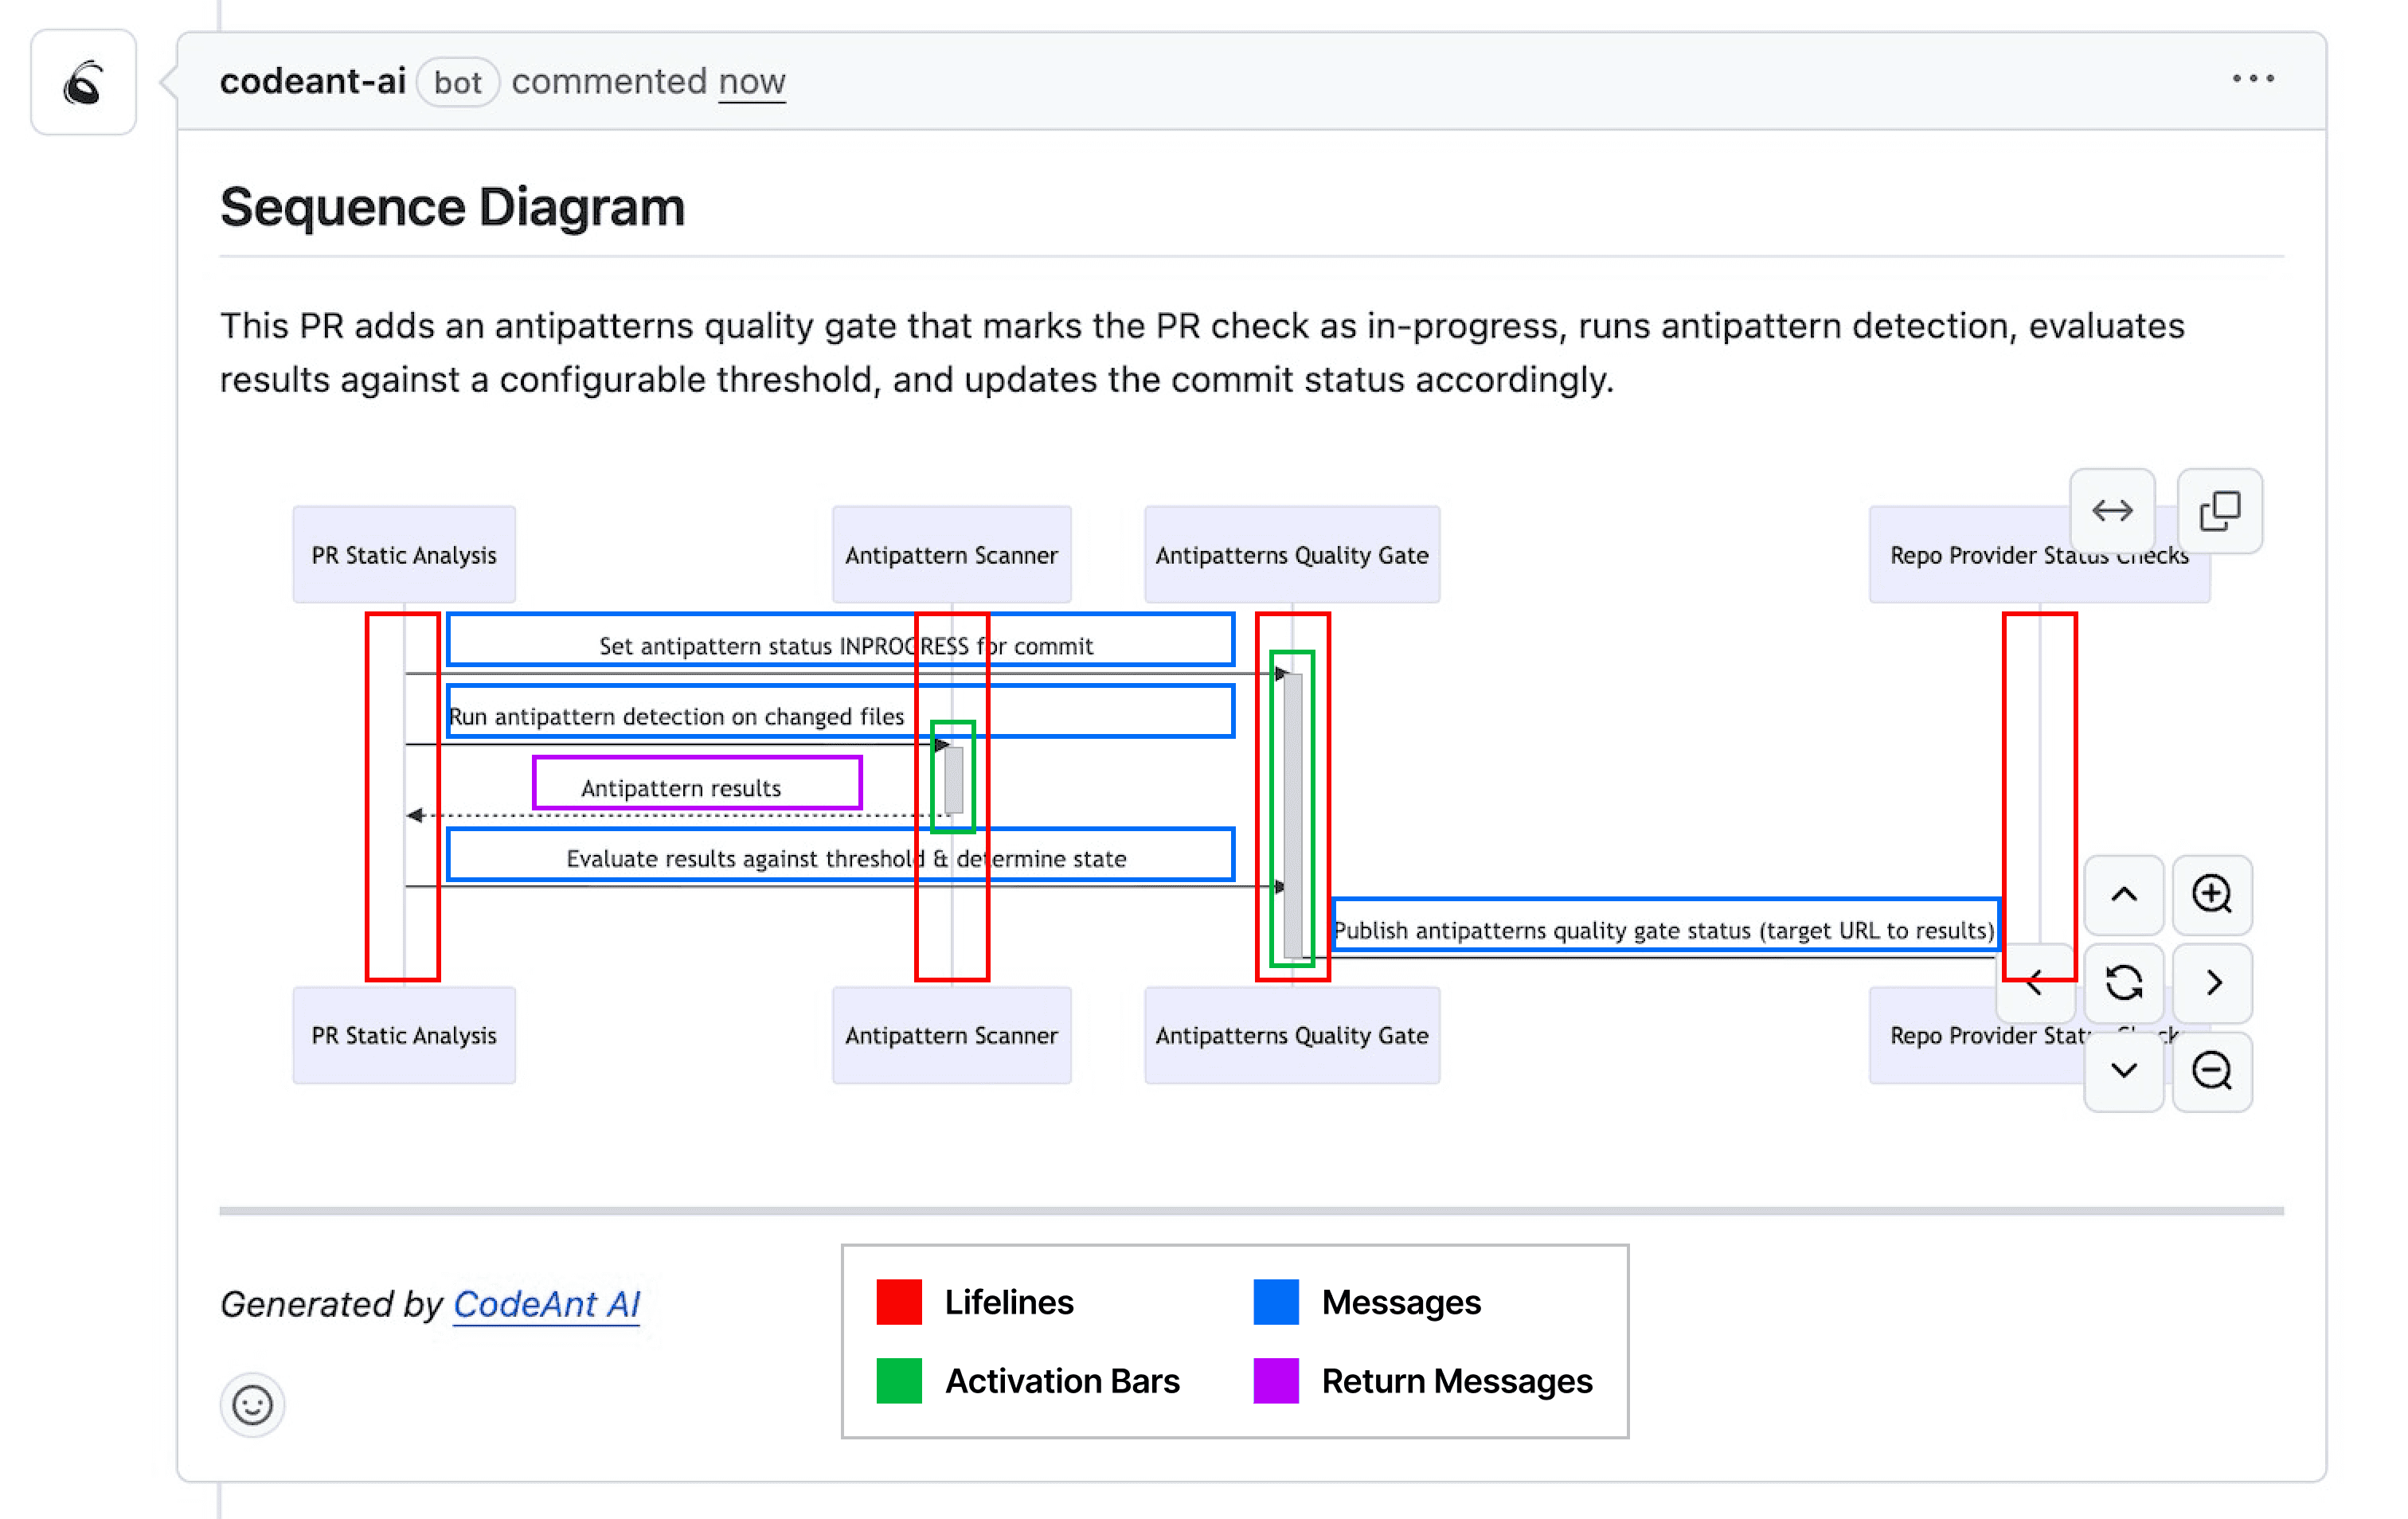
Task: Click the 'now' comment timestamp
Action: (x=751, y=81)
